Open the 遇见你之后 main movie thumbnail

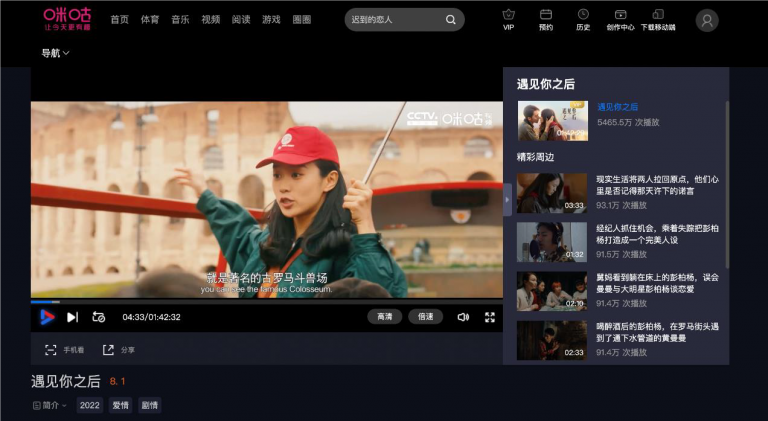click(553, 121)
